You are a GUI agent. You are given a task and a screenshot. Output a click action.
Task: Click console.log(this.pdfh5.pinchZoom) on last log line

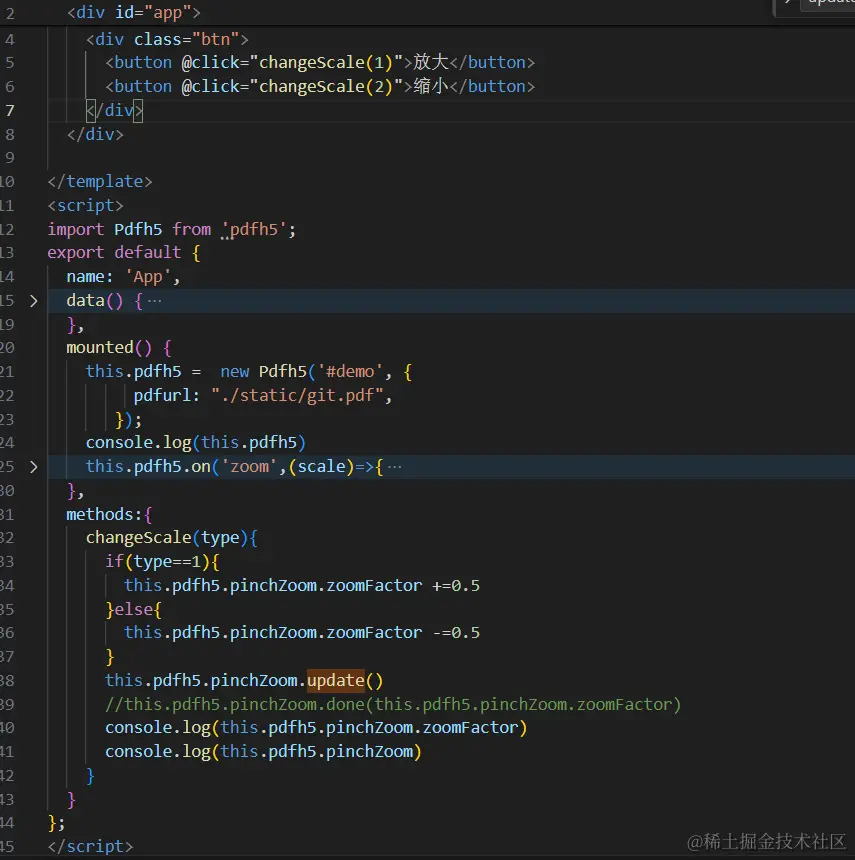coord(263,752)
